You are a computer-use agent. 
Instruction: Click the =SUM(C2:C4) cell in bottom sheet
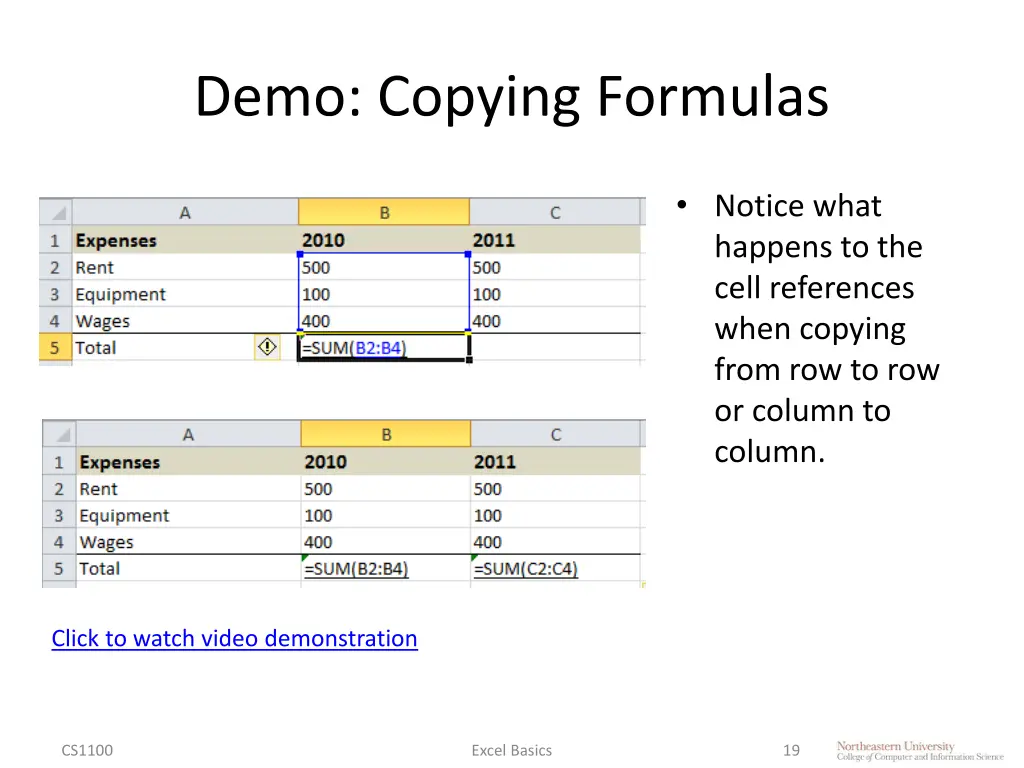coord(554,569)
